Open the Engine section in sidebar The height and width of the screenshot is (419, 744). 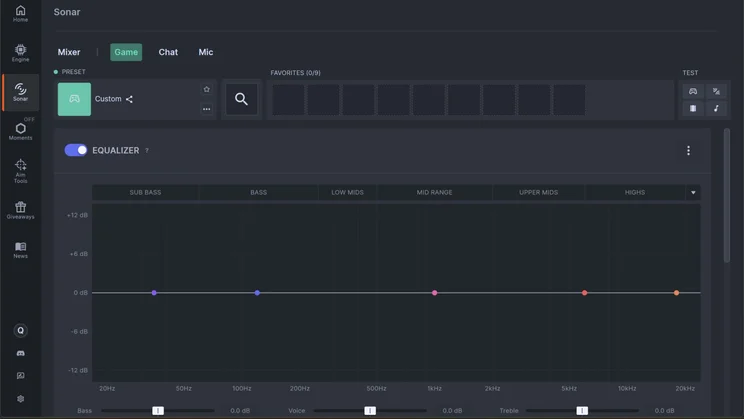20,53
